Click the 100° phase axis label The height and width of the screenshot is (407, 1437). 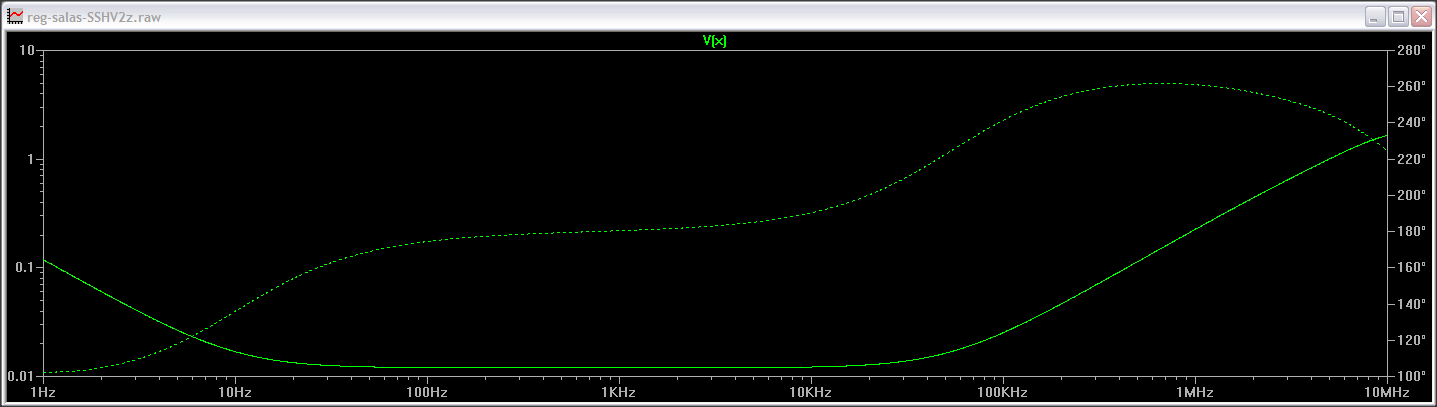point(1412,377)
